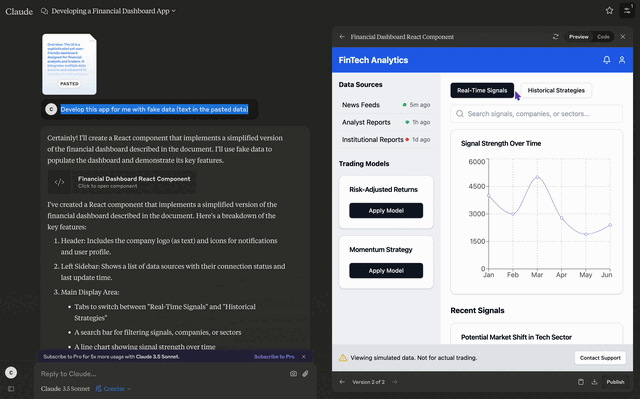Select the Institutional Reports data source
Image resolution: width=640 pixels, height=399 pixels.
[x=386, y=140]
